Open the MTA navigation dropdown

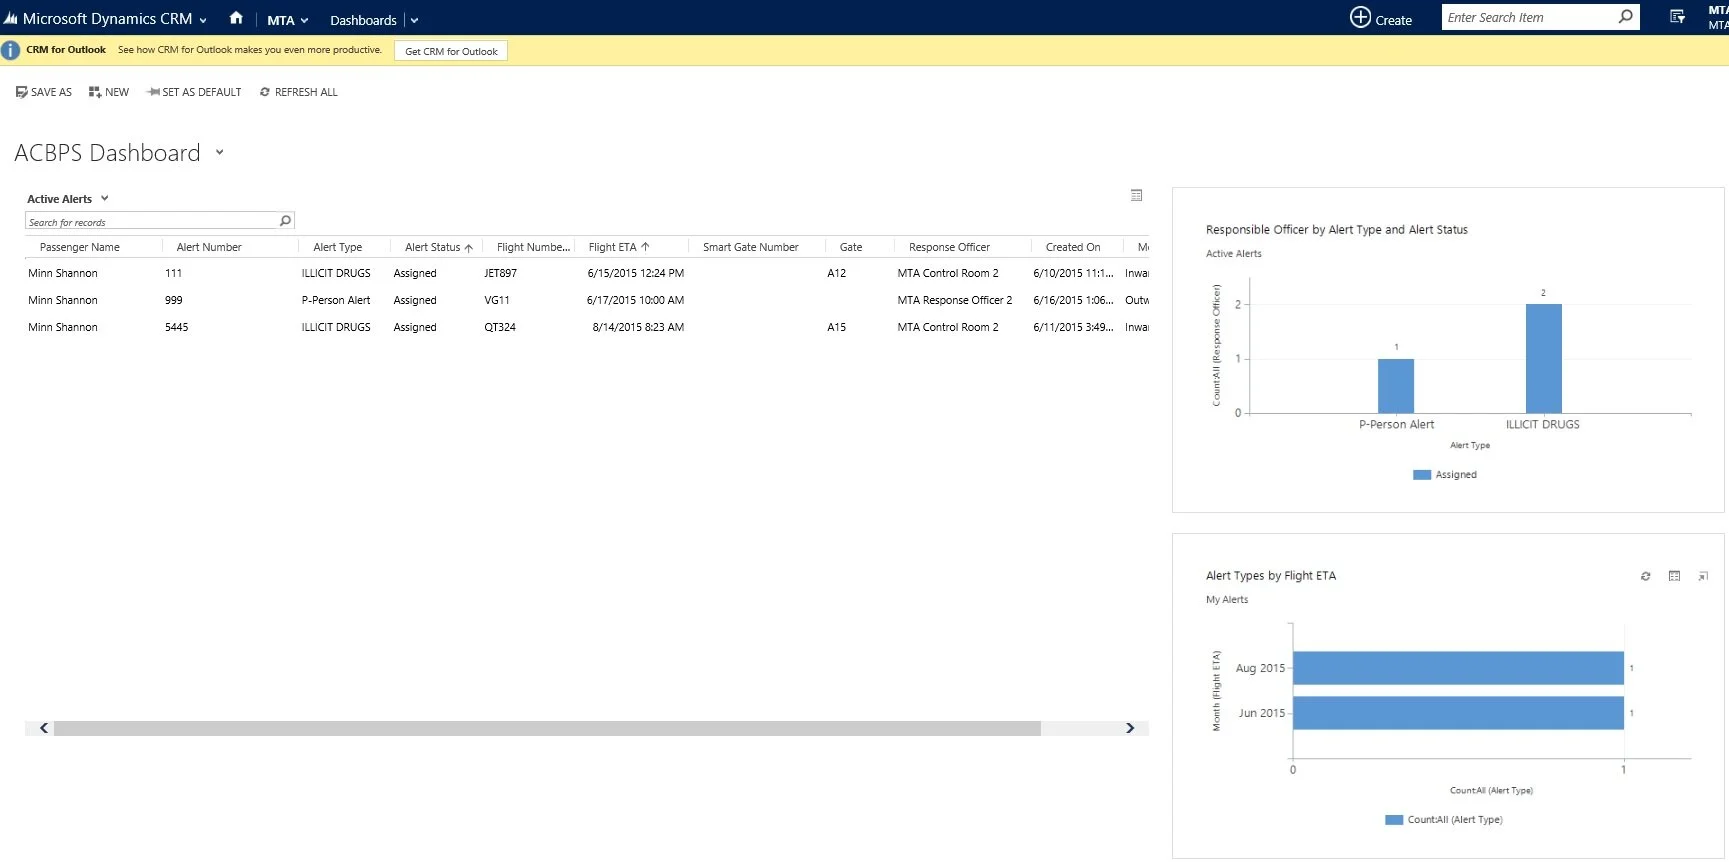click(x=287, y=20)
